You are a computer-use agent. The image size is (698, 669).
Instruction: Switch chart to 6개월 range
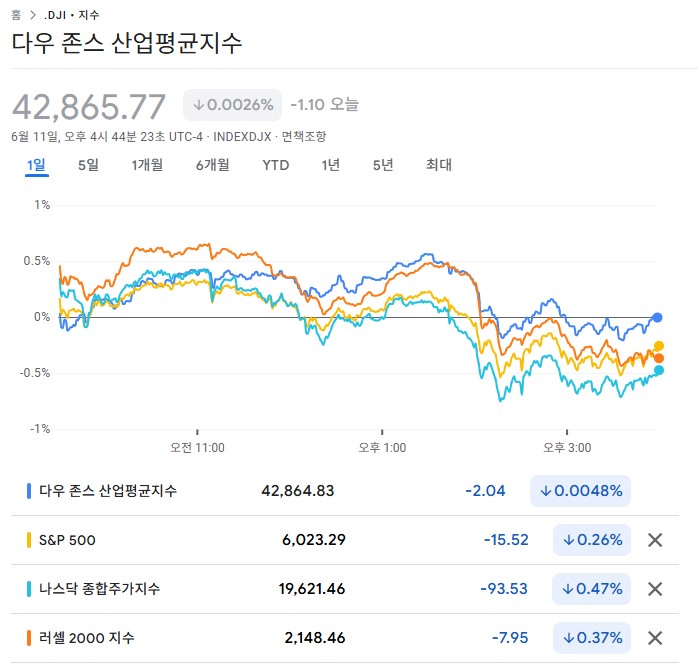213,165
